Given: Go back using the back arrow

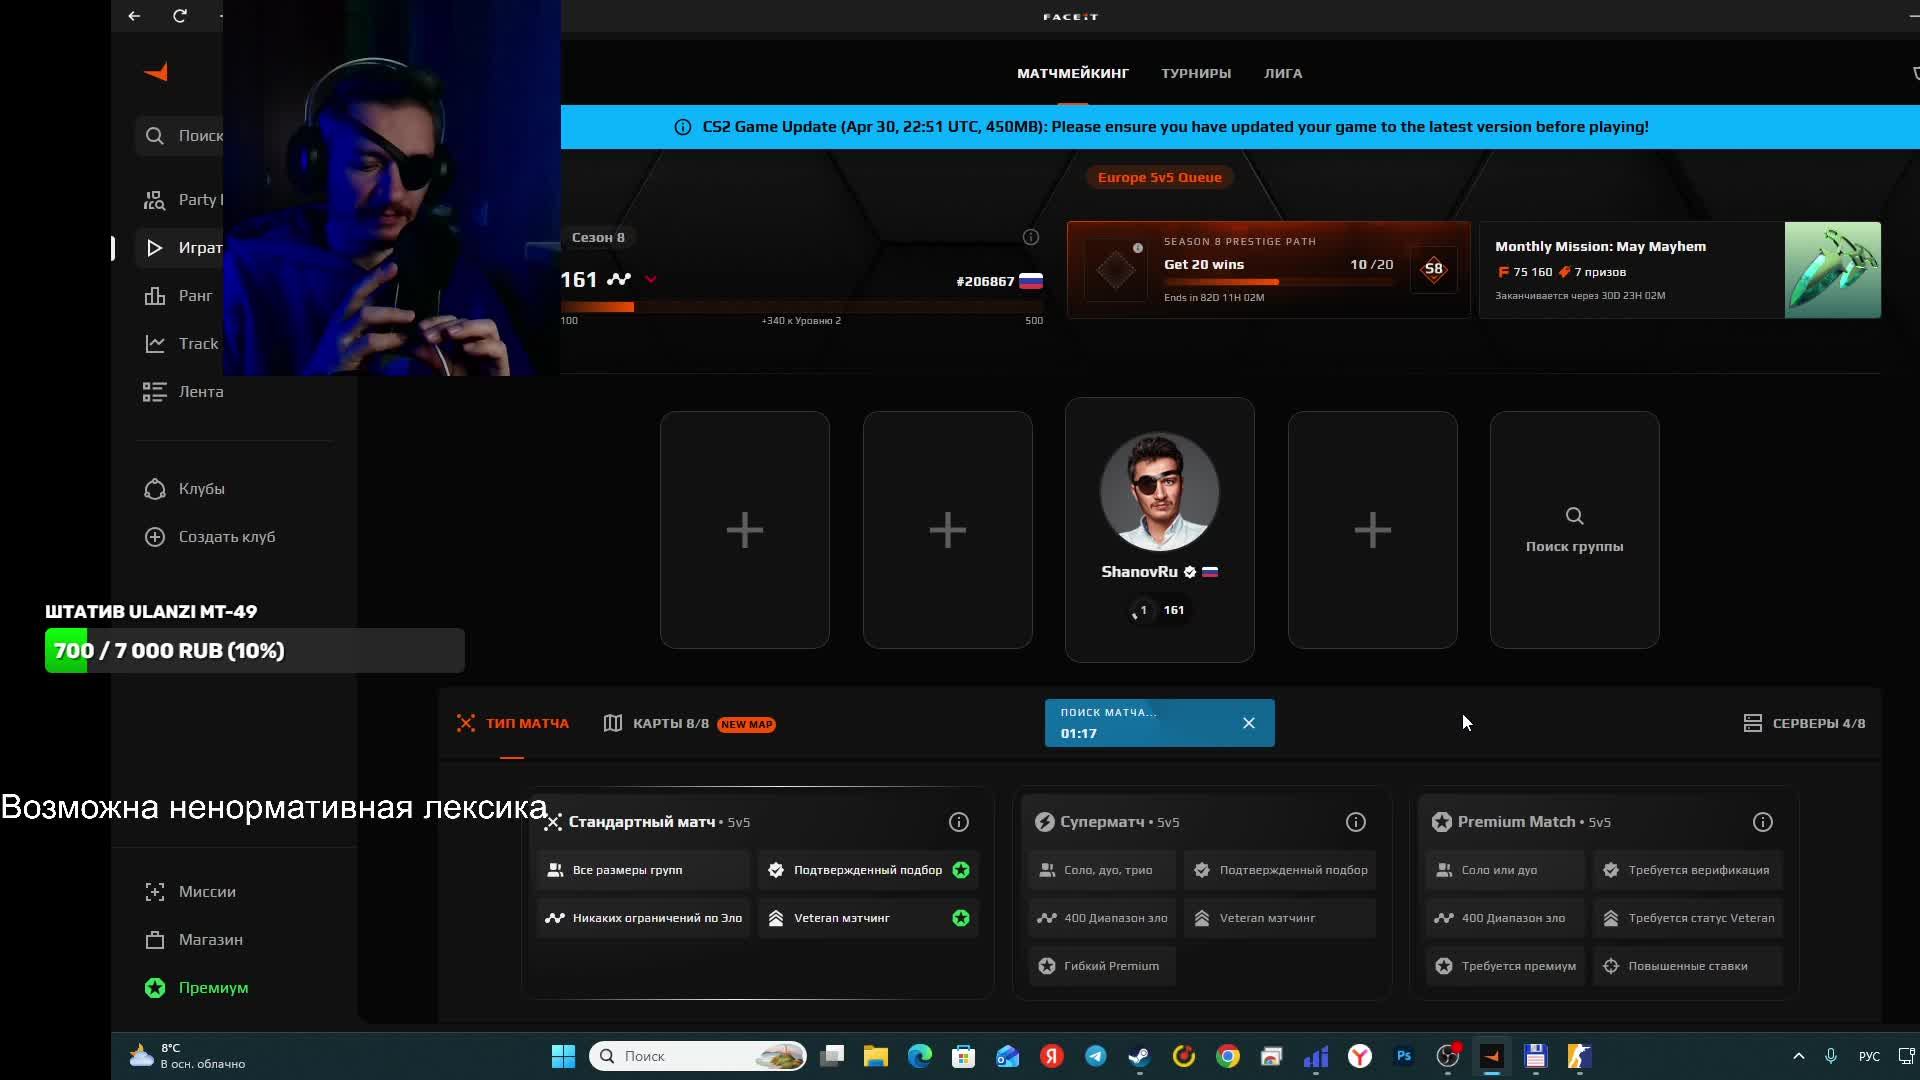Looking at the screenshot, I should (134, 16).
